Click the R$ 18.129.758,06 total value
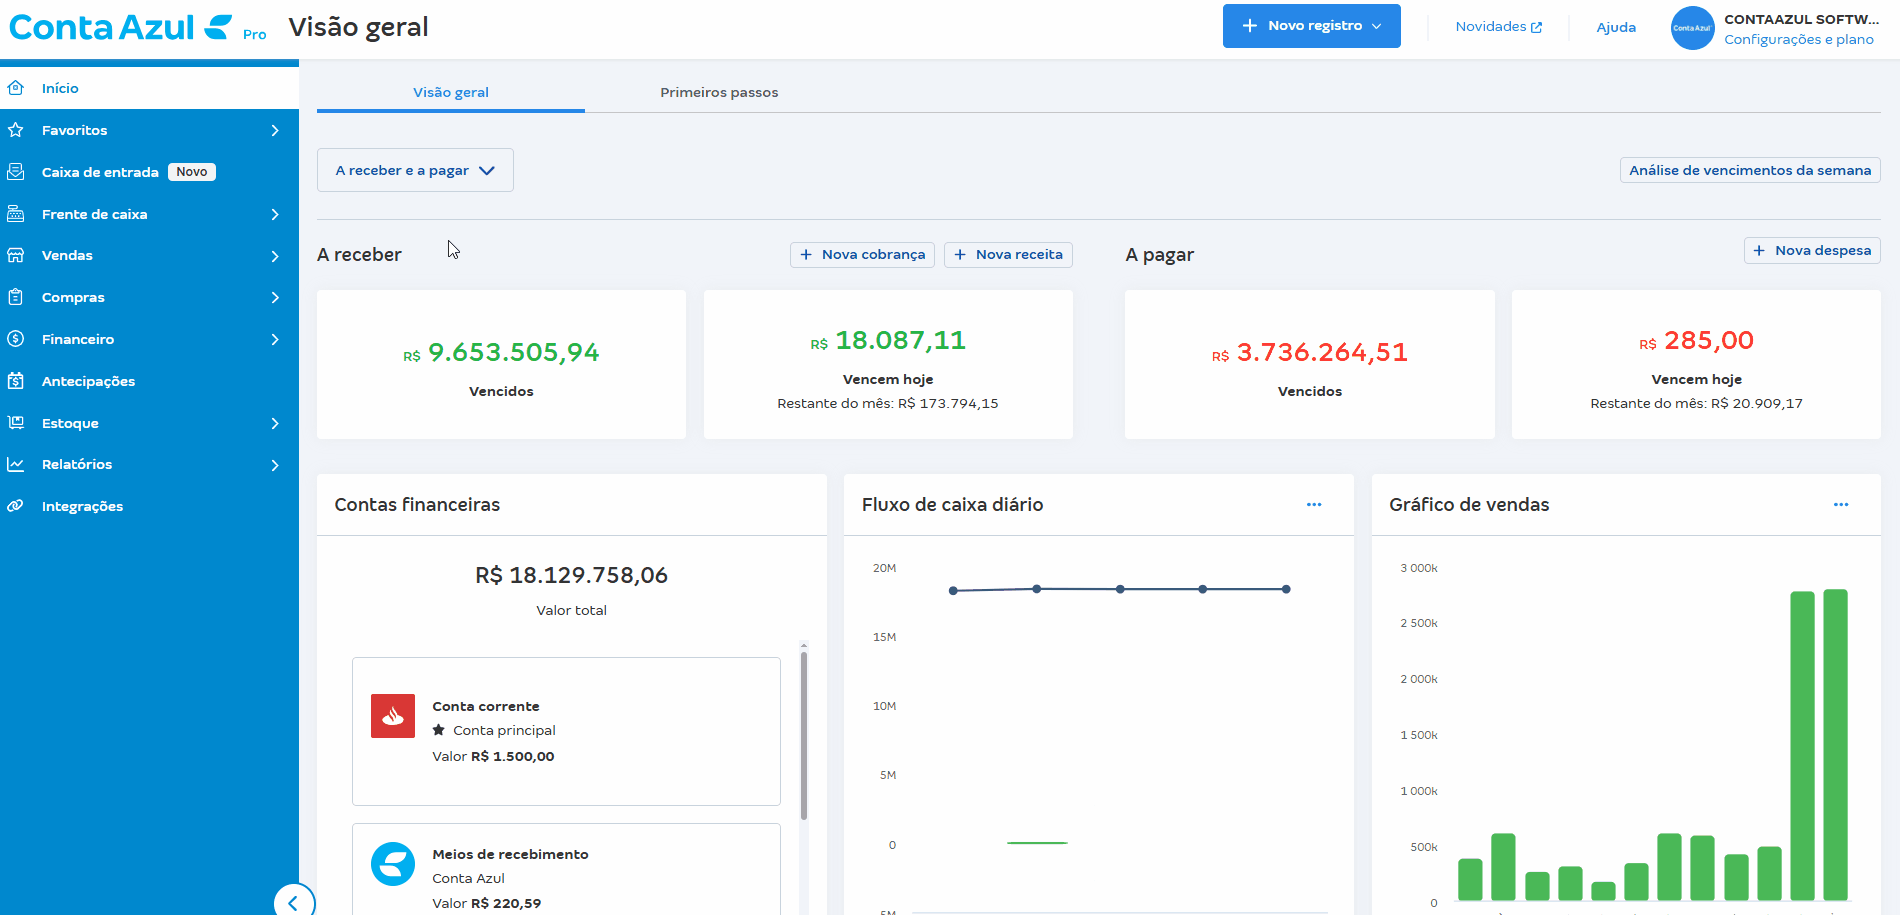The image size is (1900, 915). (571, 575)
